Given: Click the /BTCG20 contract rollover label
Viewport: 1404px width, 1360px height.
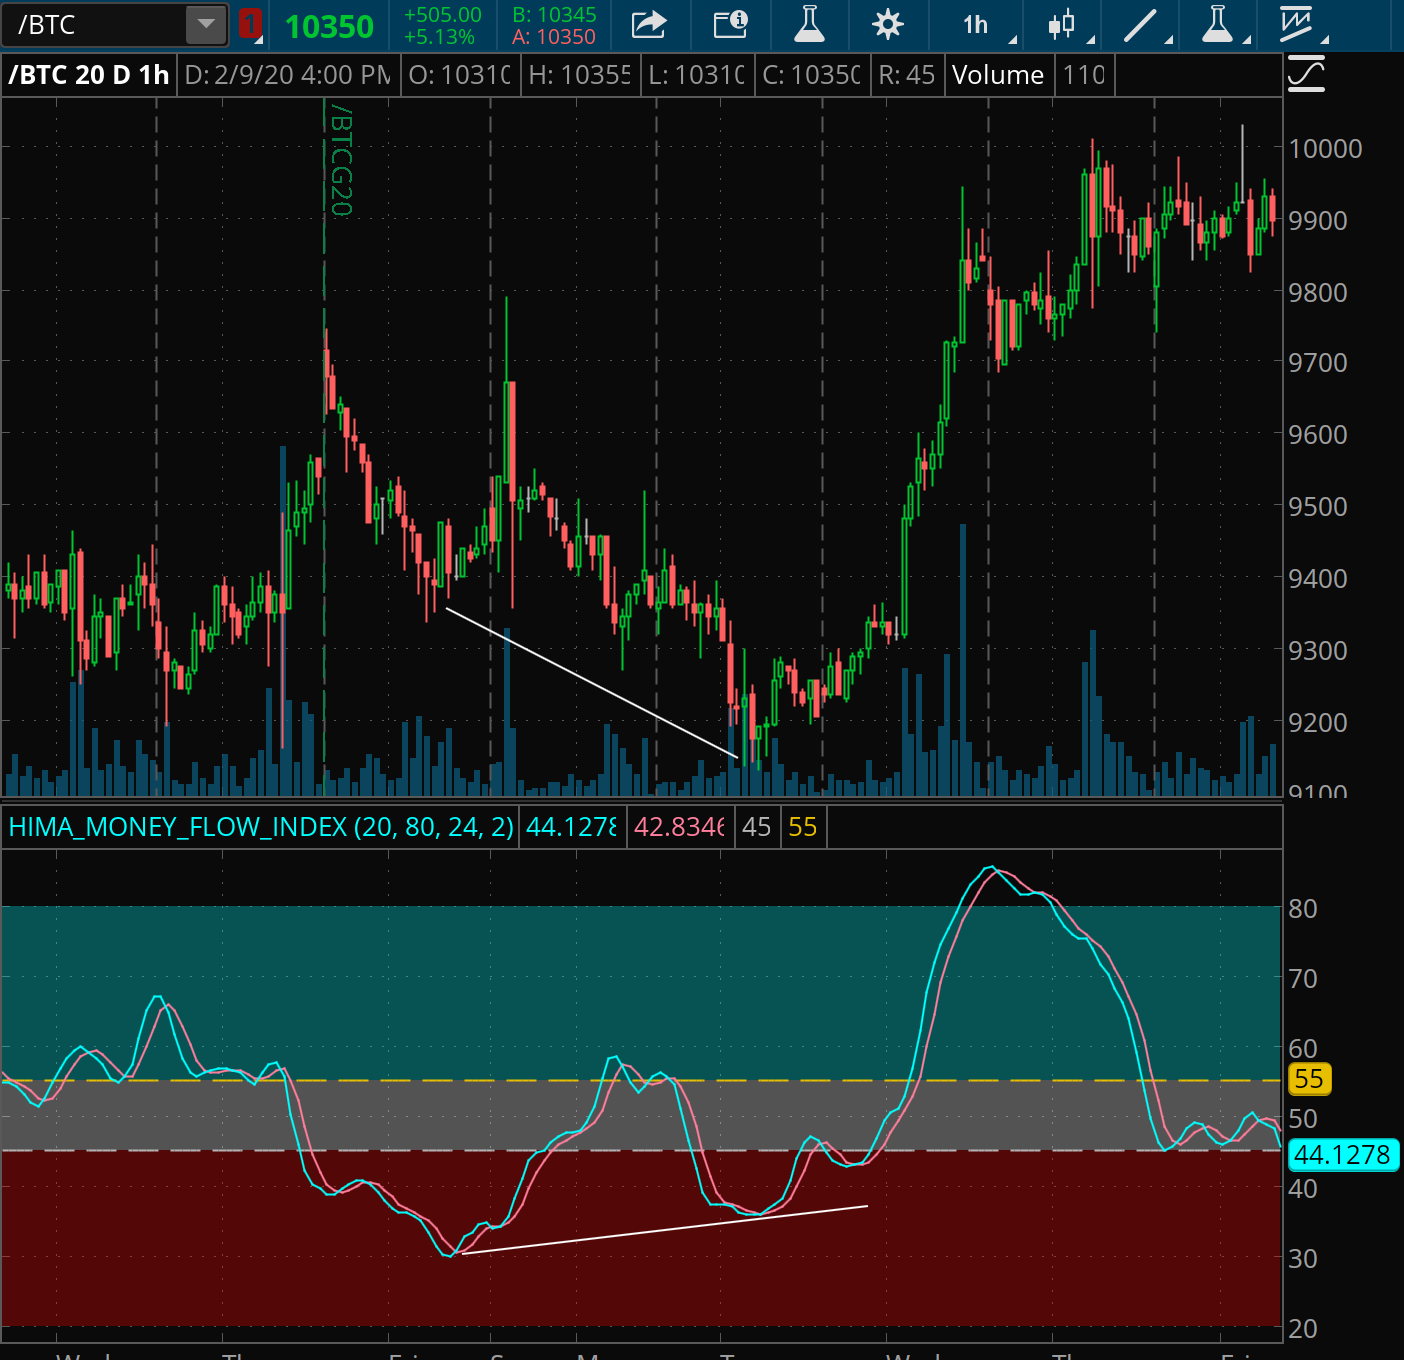Looking at the screenshot, I should (340, 160).
